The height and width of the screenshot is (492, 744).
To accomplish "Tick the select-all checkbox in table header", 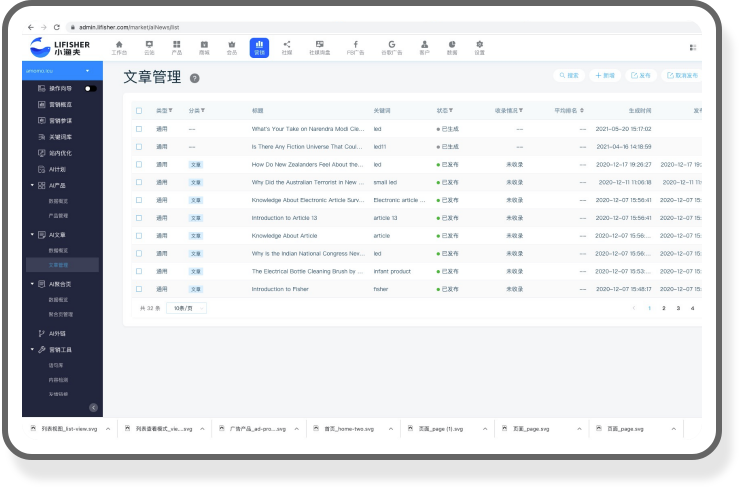I will (x=139, y=111).
